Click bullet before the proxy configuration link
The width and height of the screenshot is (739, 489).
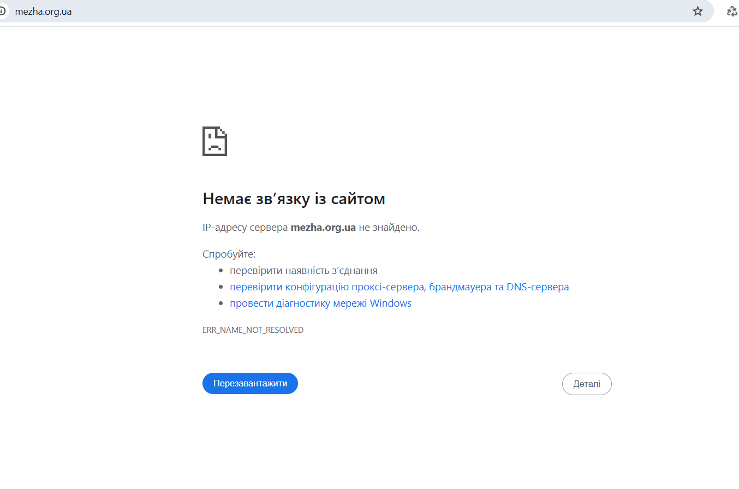point(219,287)
